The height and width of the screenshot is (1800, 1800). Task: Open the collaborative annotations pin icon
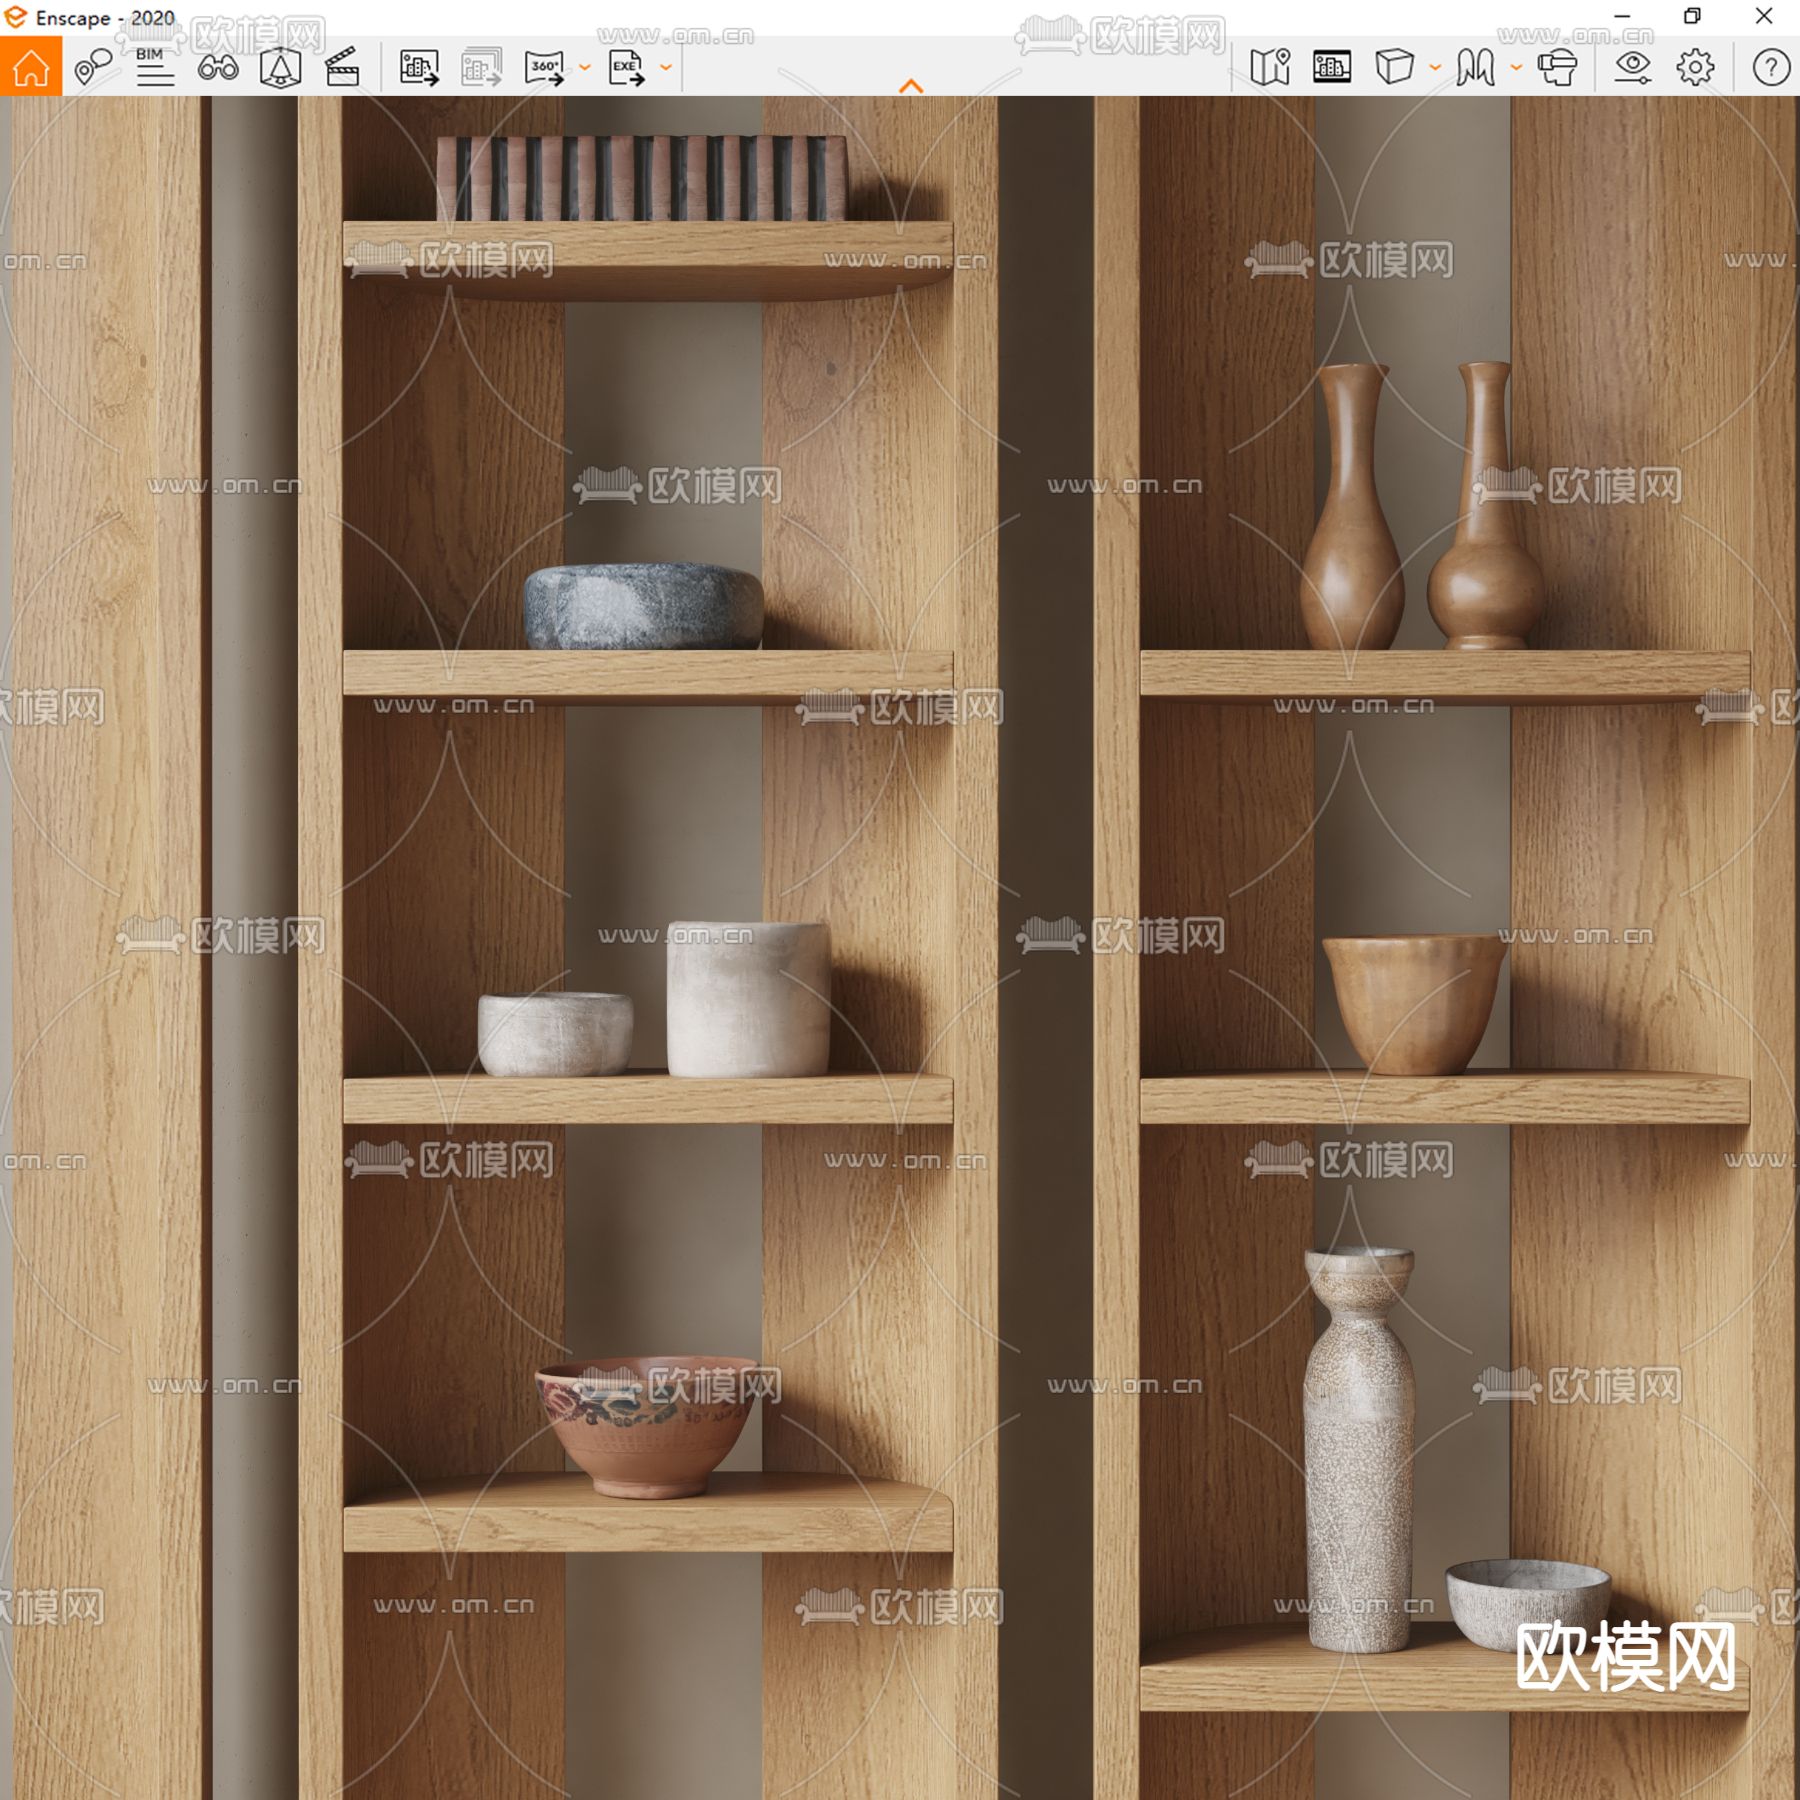point(93,67)
